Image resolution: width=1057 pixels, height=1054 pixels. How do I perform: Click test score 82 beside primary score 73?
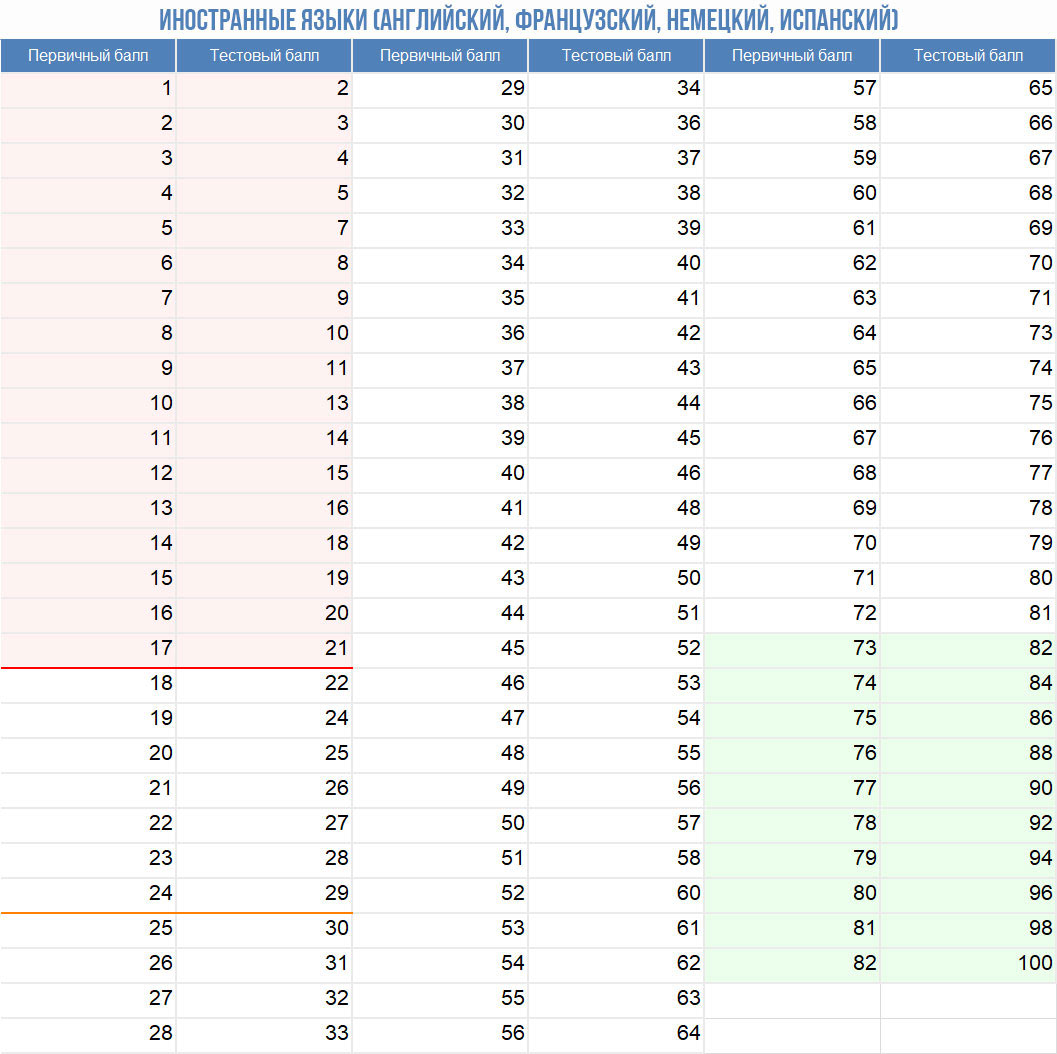[968, 648]
